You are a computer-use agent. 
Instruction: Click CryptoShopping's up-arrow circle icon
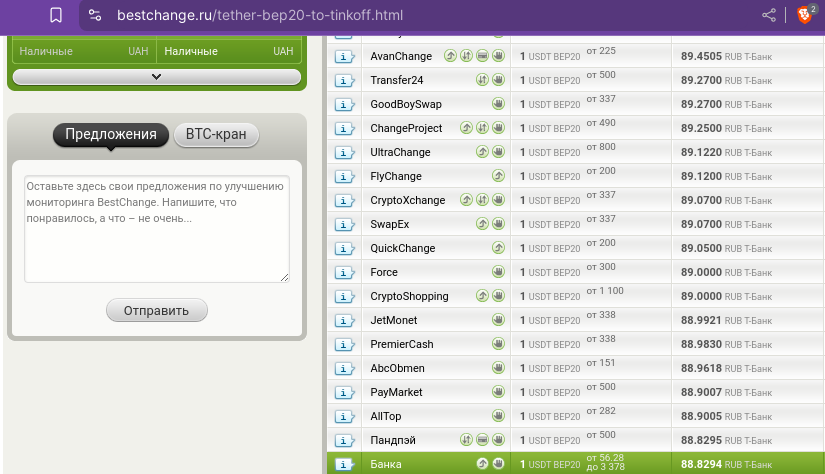click(x=482, y=296)
